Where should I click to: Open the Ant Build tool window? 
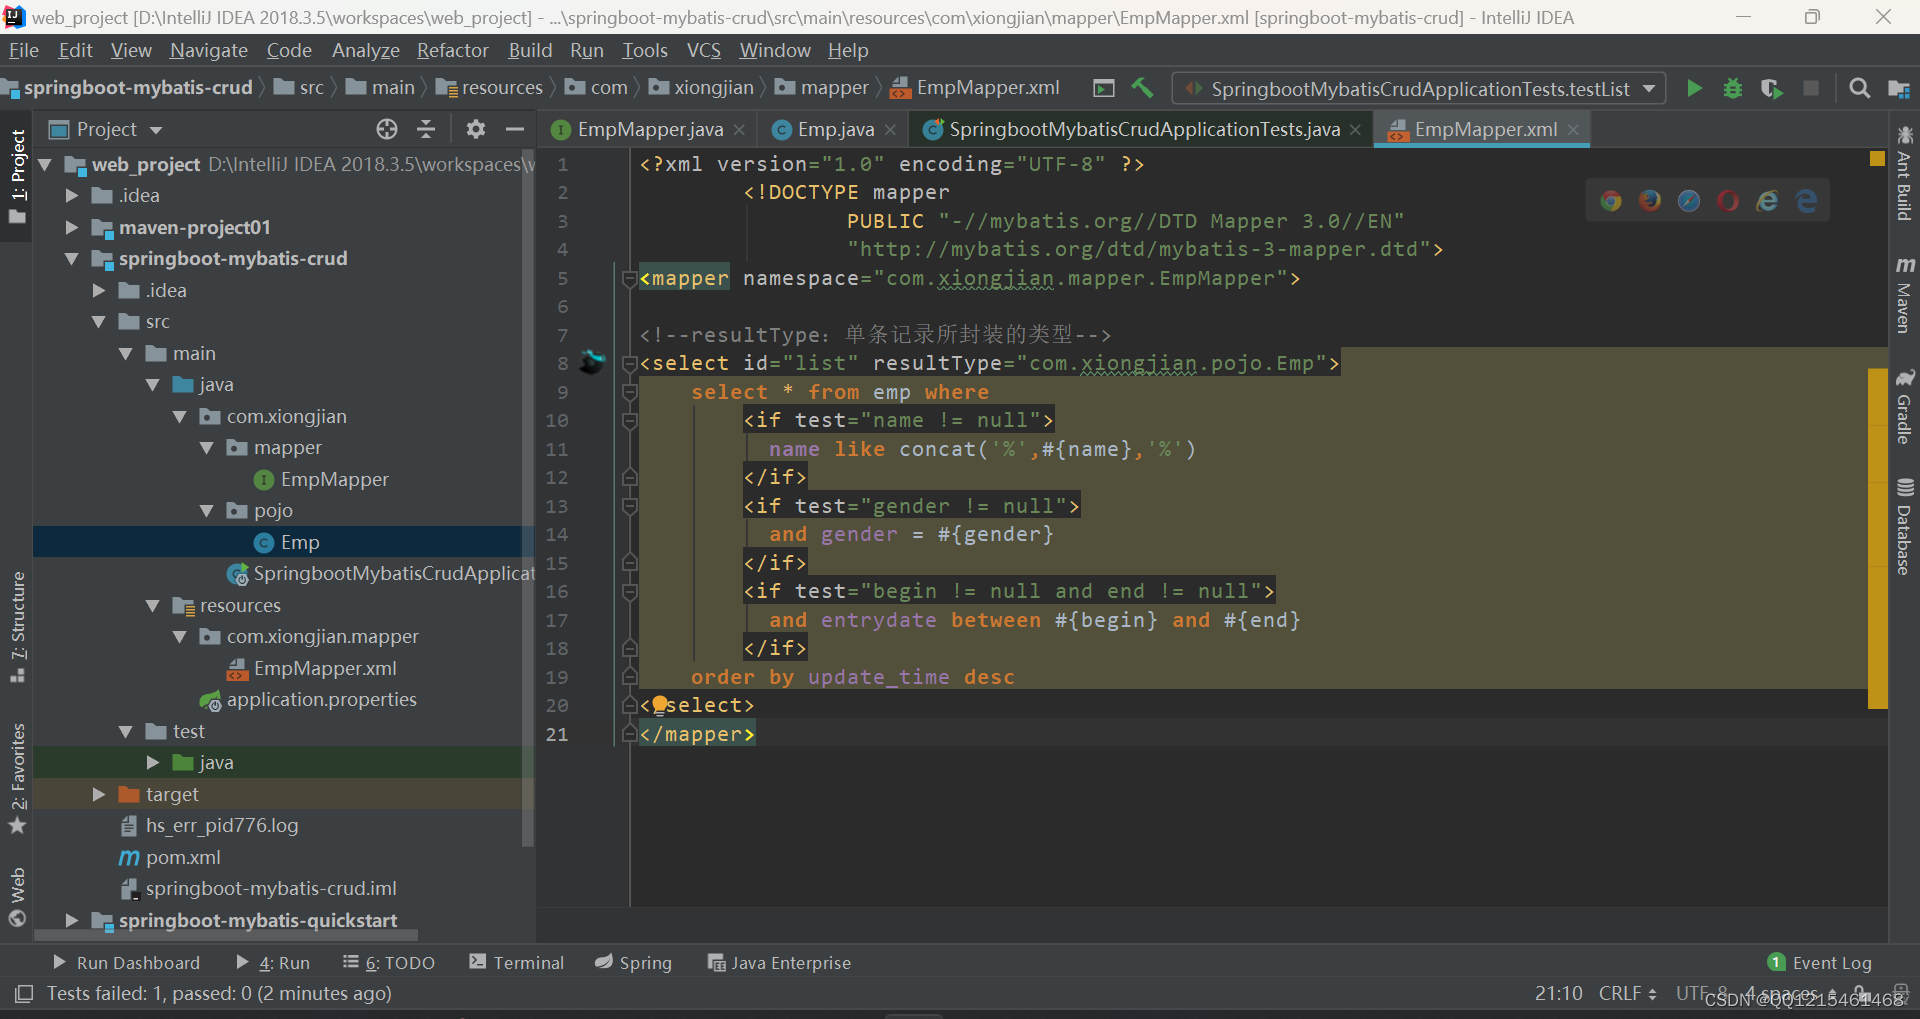tap(1904, 173)
